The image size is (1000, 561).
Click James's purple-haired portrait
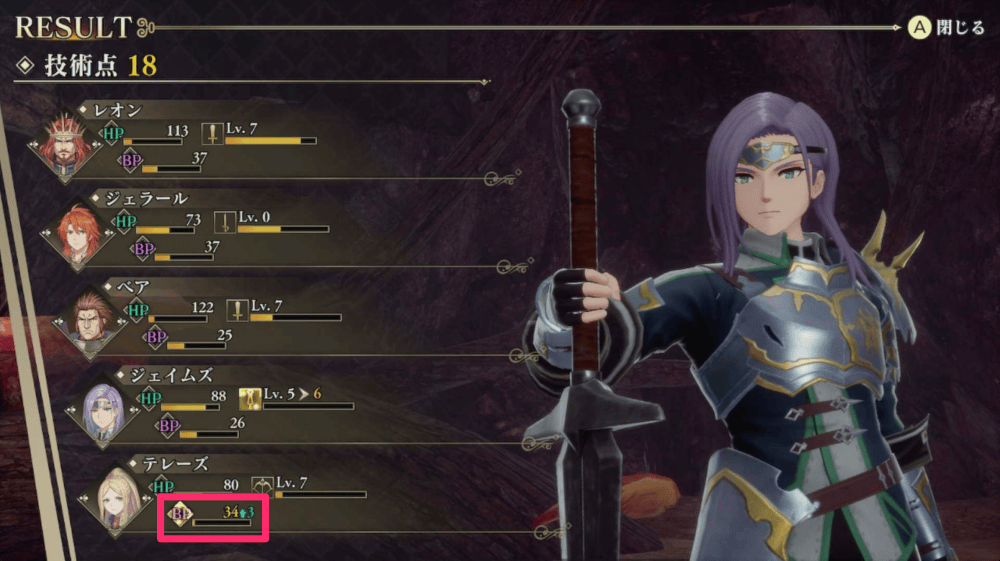click(102, 412)
